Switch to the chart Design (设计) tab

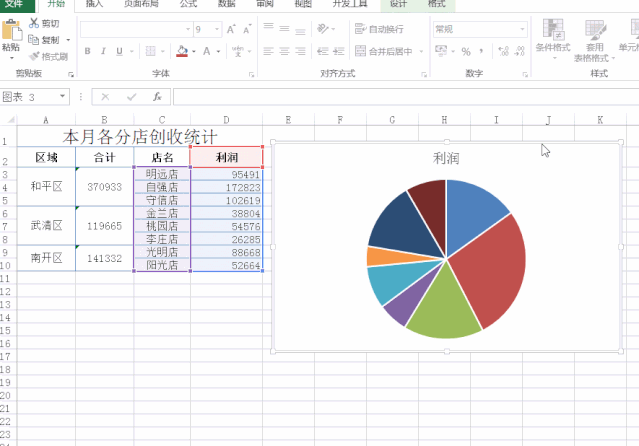coord(398,4)
